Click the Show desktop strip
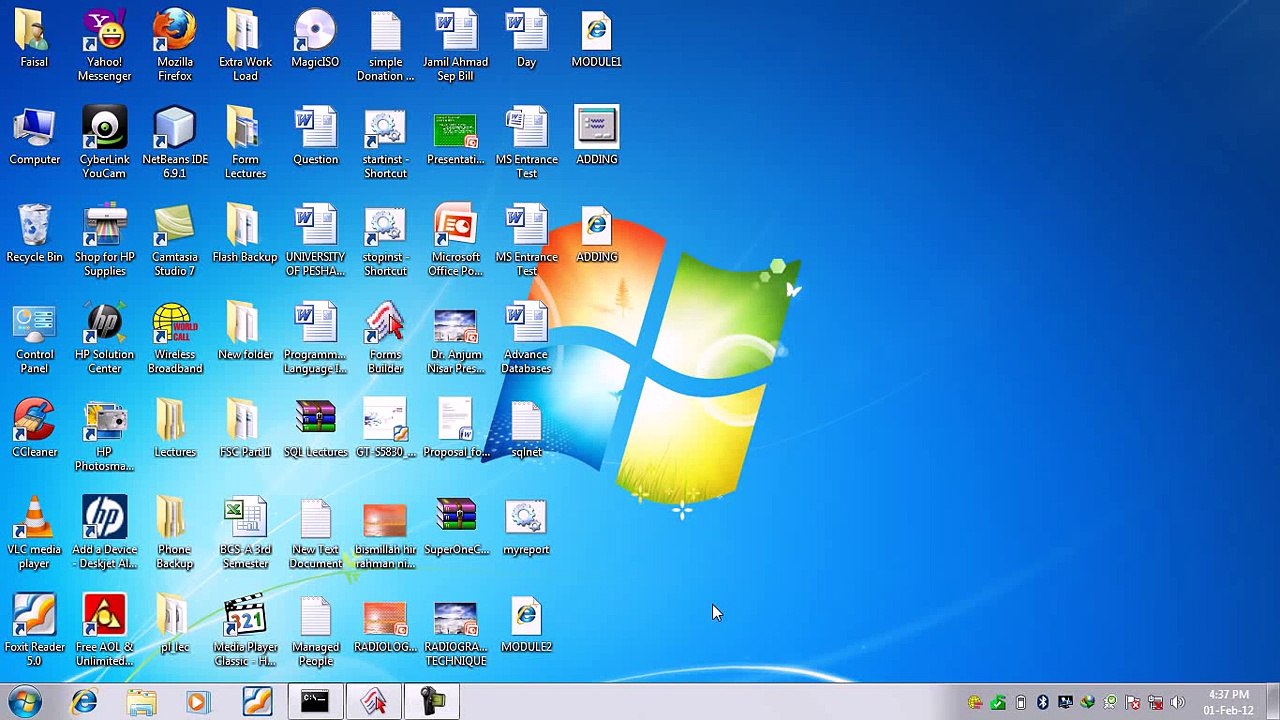Viewport: 1280px width, 720px height. 1272,702
